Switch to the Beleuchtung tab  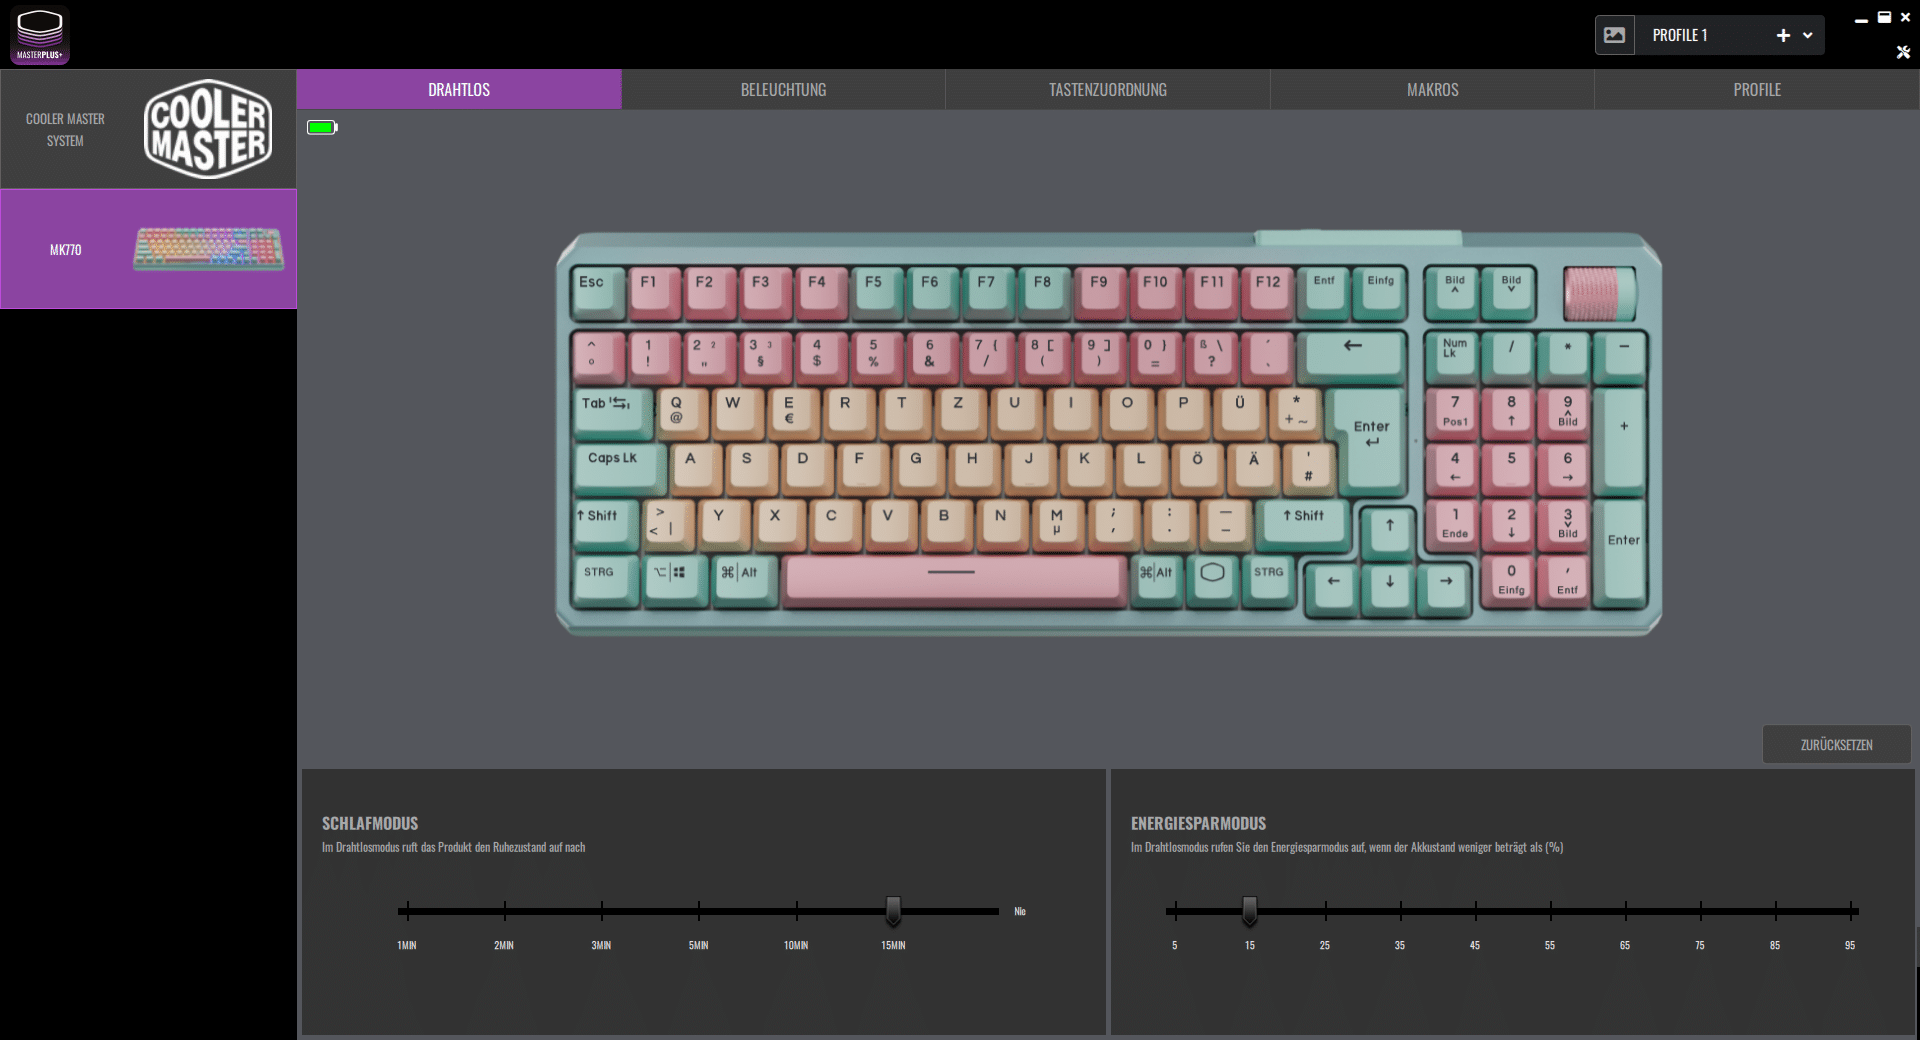coord(783,90)
